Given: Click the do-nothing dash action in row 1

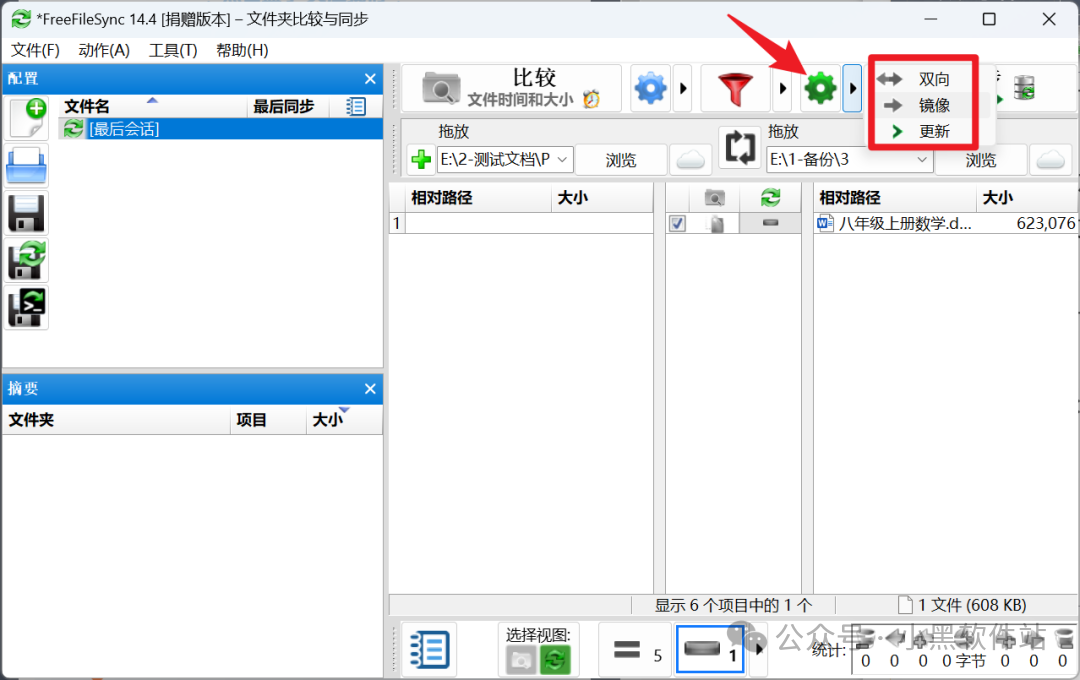Looking at the screenshot, I should coord(770,223).
